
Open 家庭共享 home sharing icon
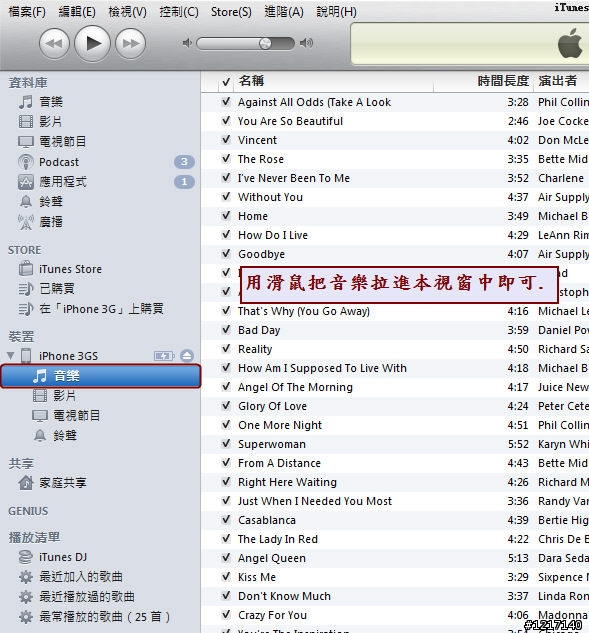tap(26, 482)
